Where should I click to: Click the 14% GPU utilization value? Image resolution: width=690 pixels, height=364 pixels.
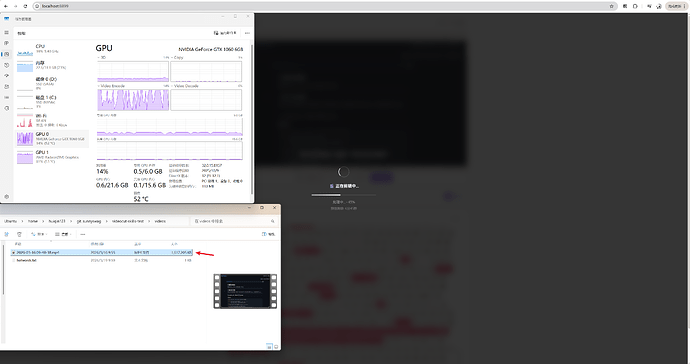coord(102,172)
